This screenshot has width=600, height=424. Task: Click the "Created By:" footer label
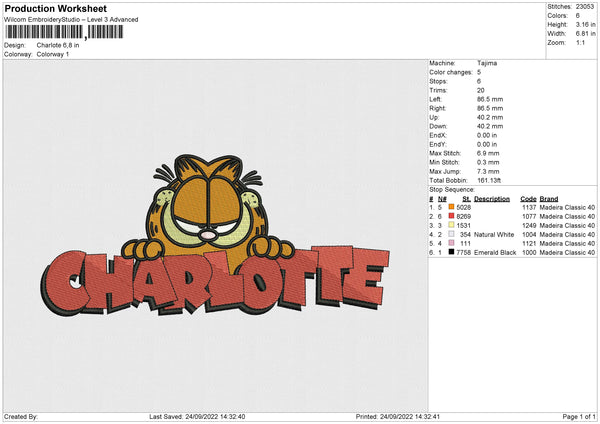click(x=21, y=416)
